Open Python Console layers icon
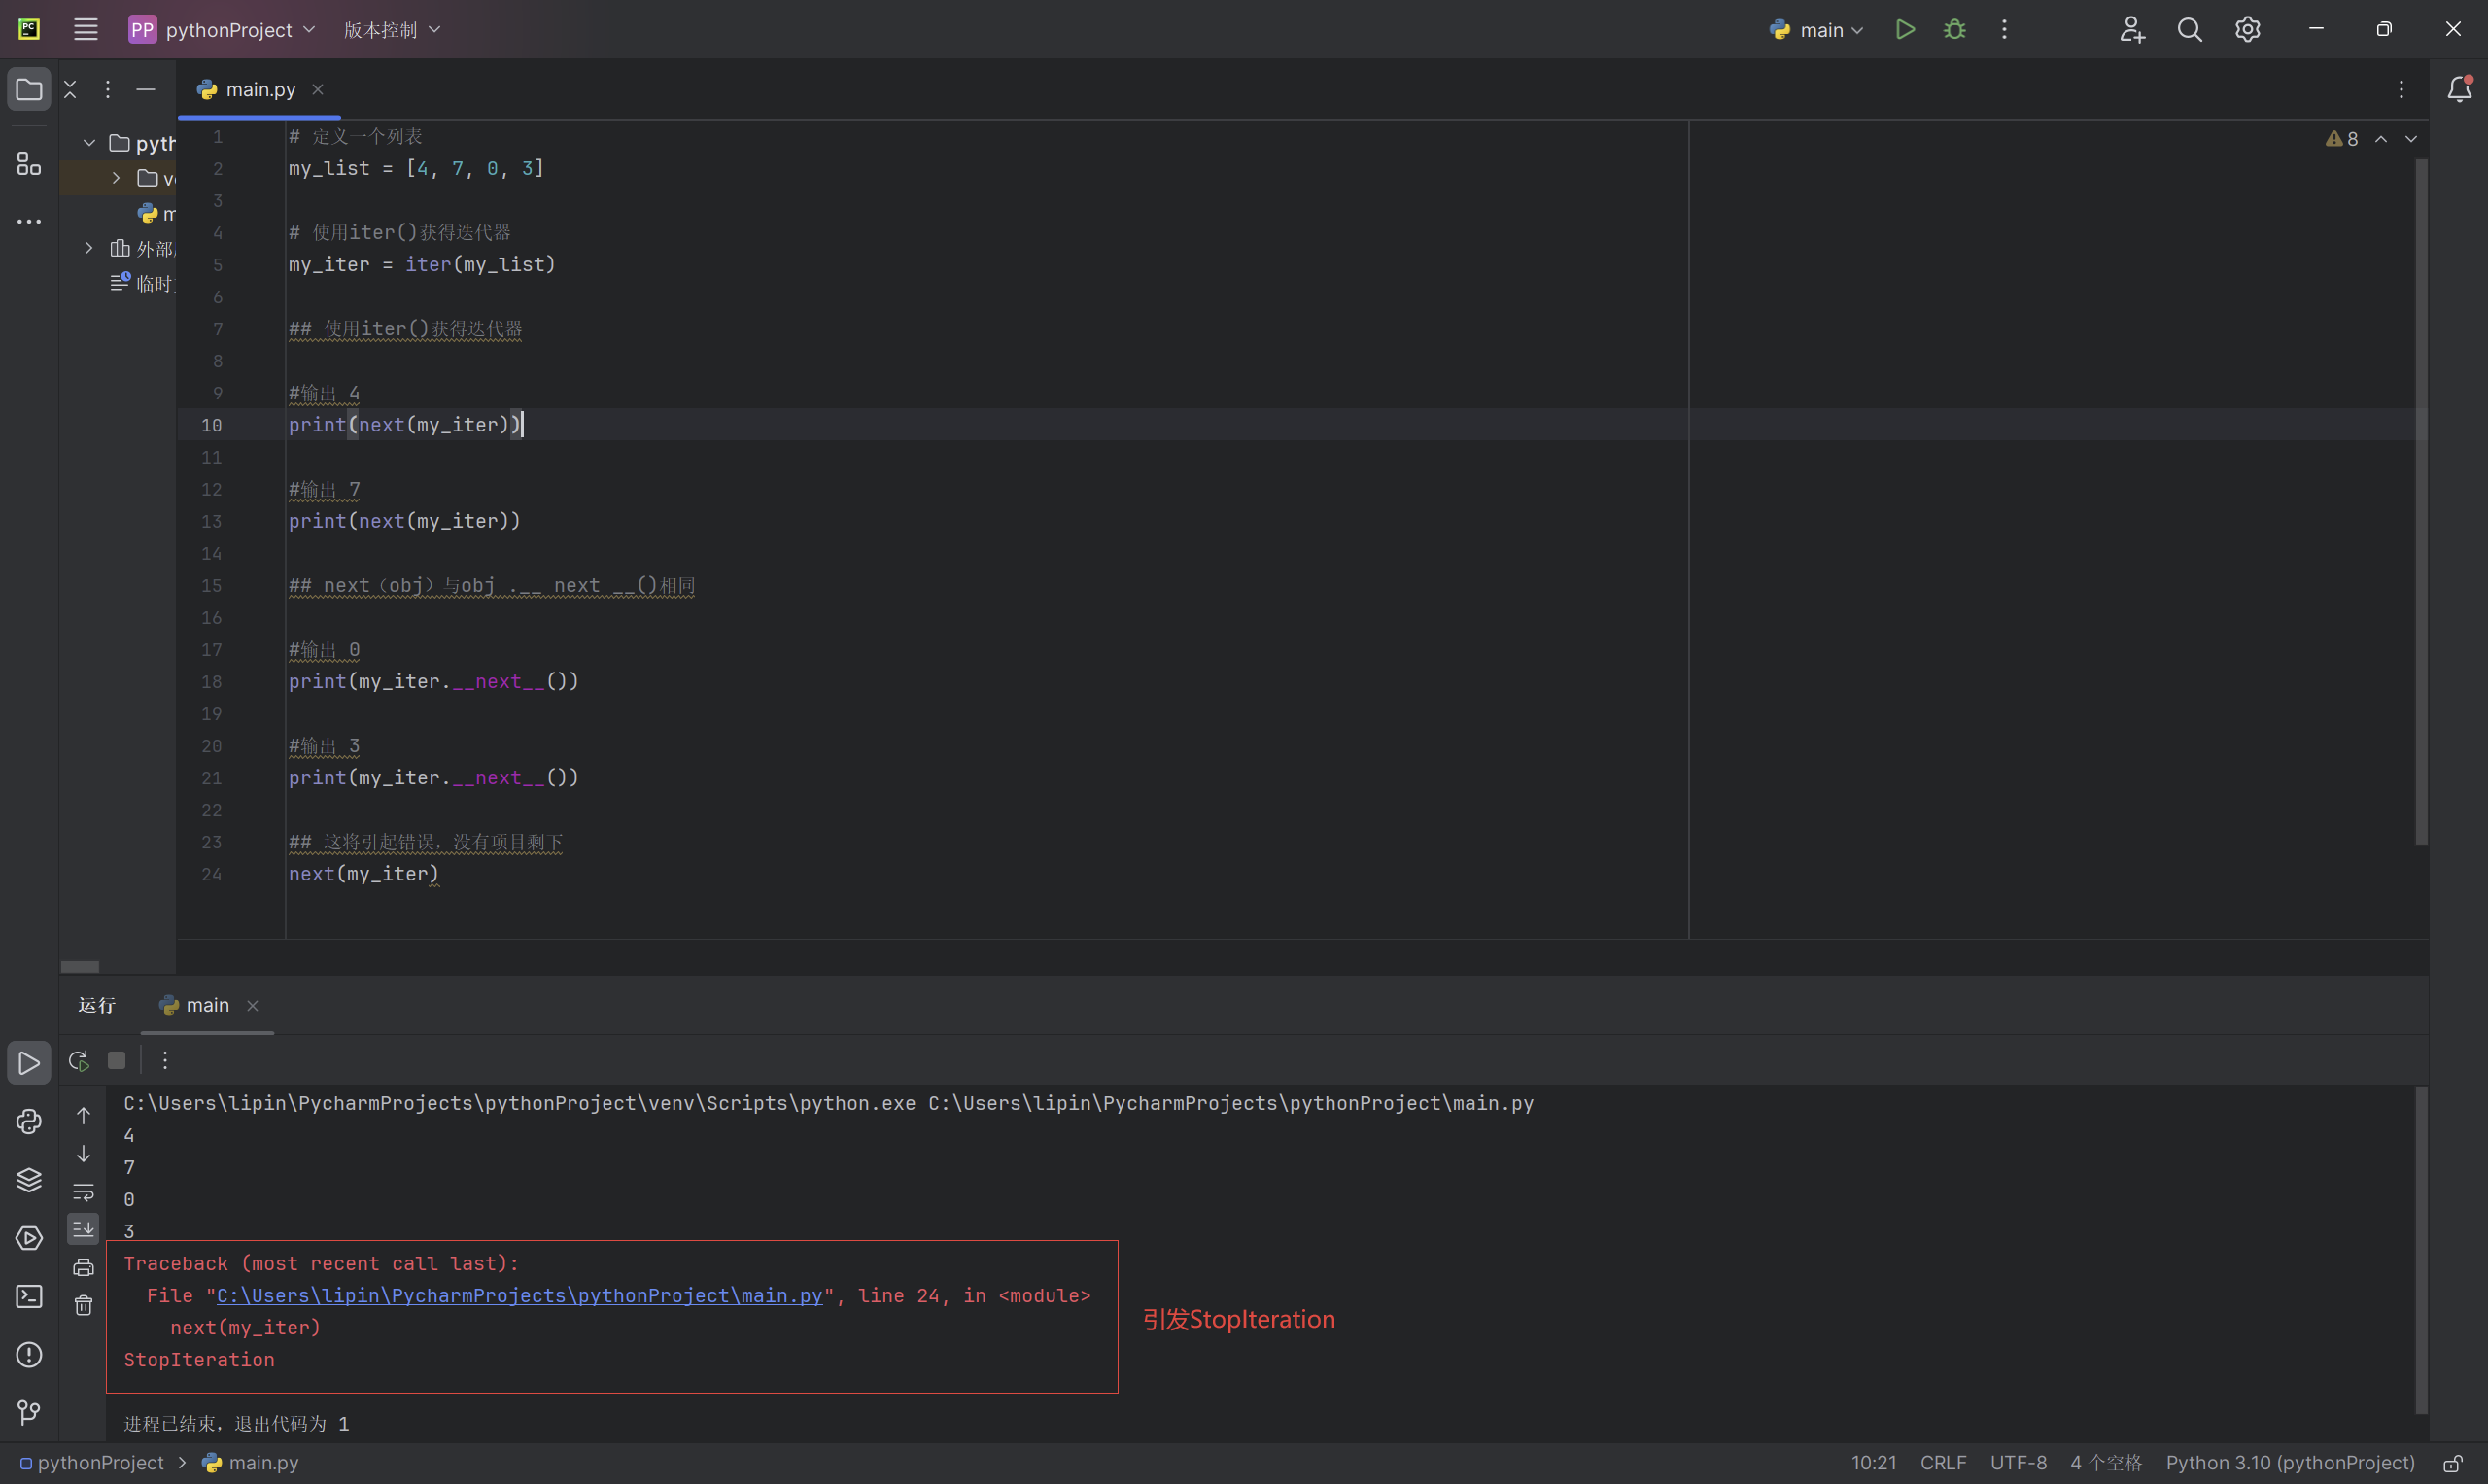The height and width of the screenshot is (1484, 2488). pos(29,1179)
